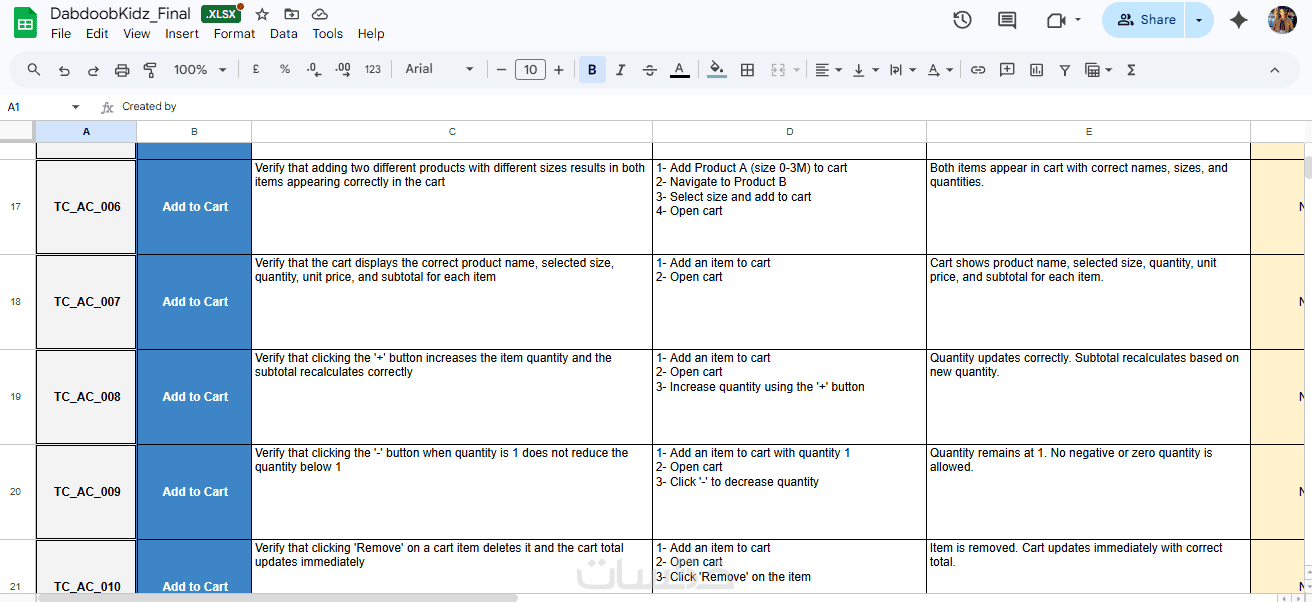Viewport: 1312px width, 602px height.
Task: Select row 19 header
Action: click(16, 397)
